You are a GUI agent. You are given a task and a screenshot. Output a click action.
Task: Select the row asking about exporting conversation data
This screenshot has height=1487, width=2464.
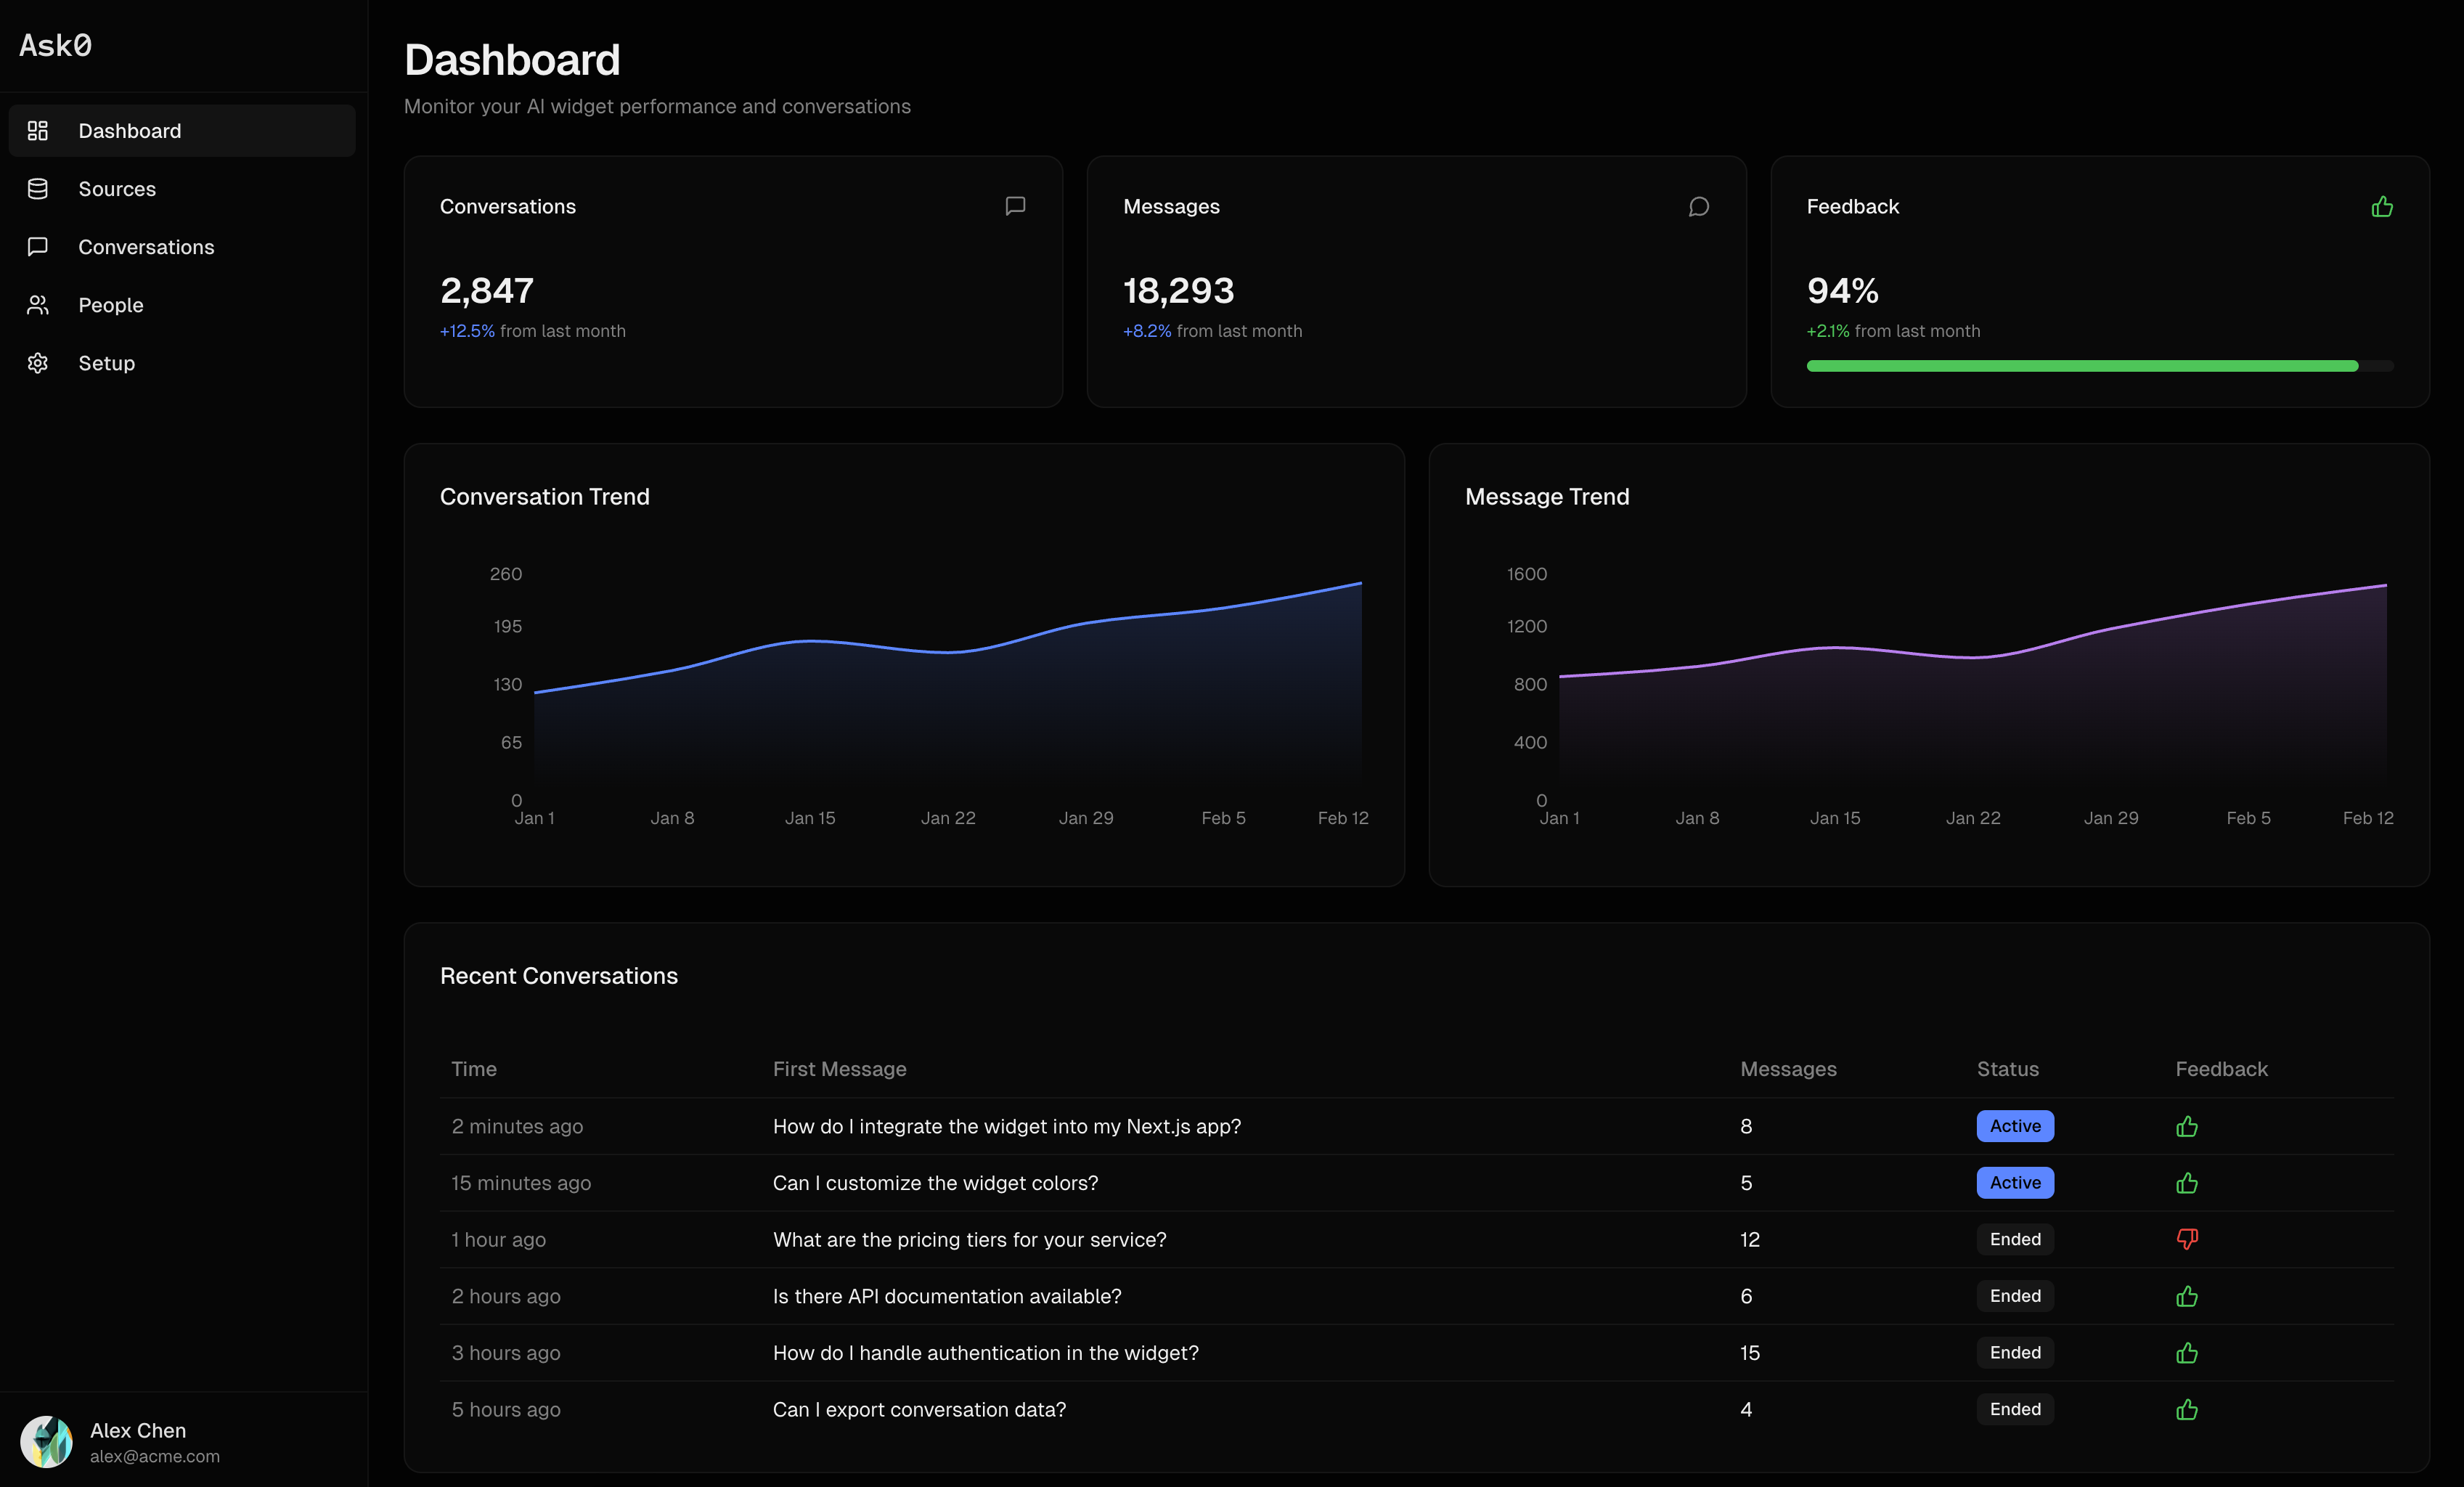918,1409
